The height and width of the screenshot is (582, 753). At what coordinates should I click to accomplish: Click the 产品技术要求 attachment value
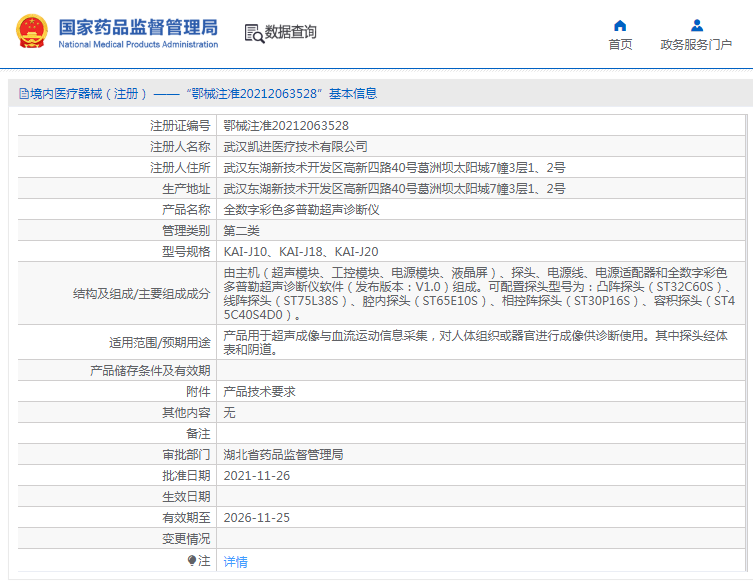tap(259, 392)
